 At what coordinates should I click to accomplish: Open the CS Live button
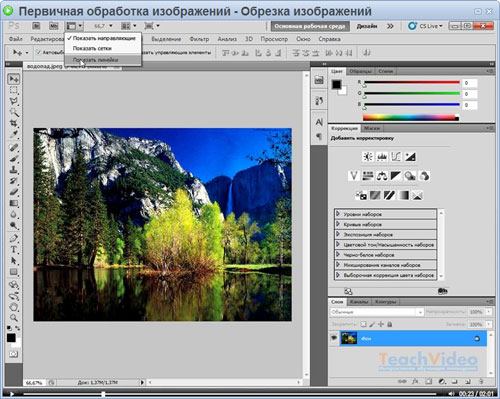pos(426,26)
